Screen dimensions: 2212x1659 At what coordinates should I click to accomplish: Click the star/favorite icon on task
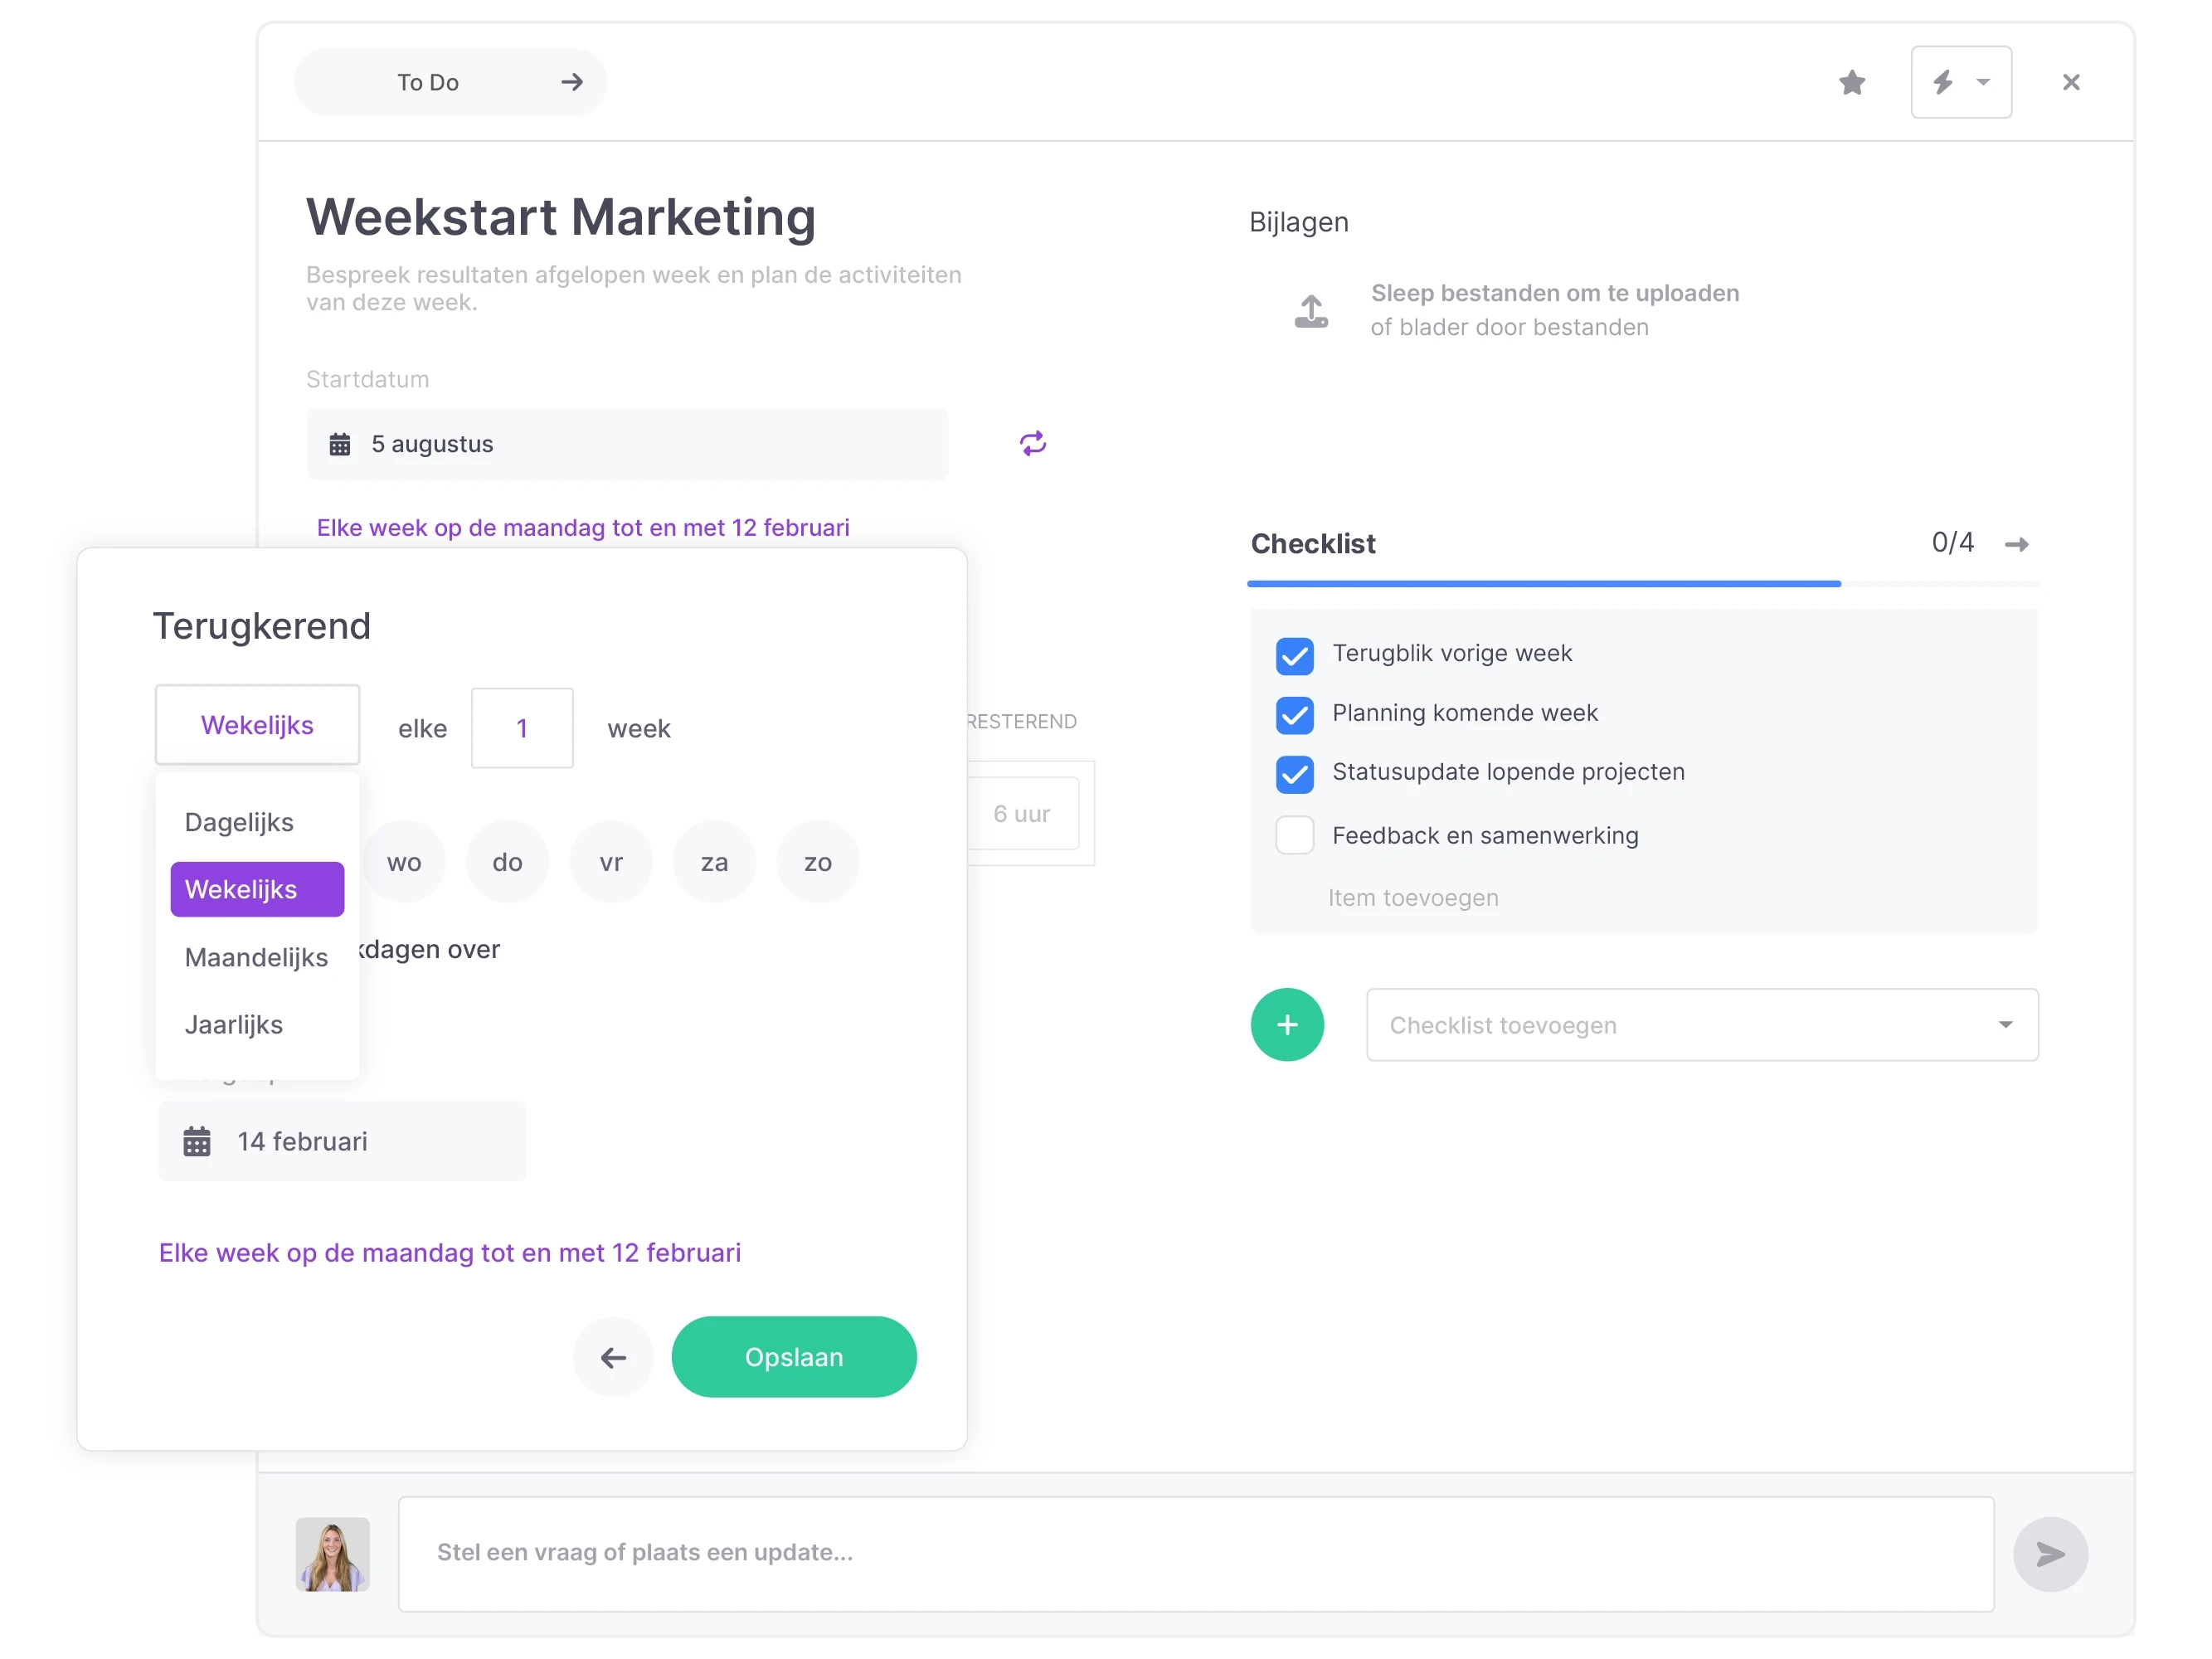[x=1853, y=82]
